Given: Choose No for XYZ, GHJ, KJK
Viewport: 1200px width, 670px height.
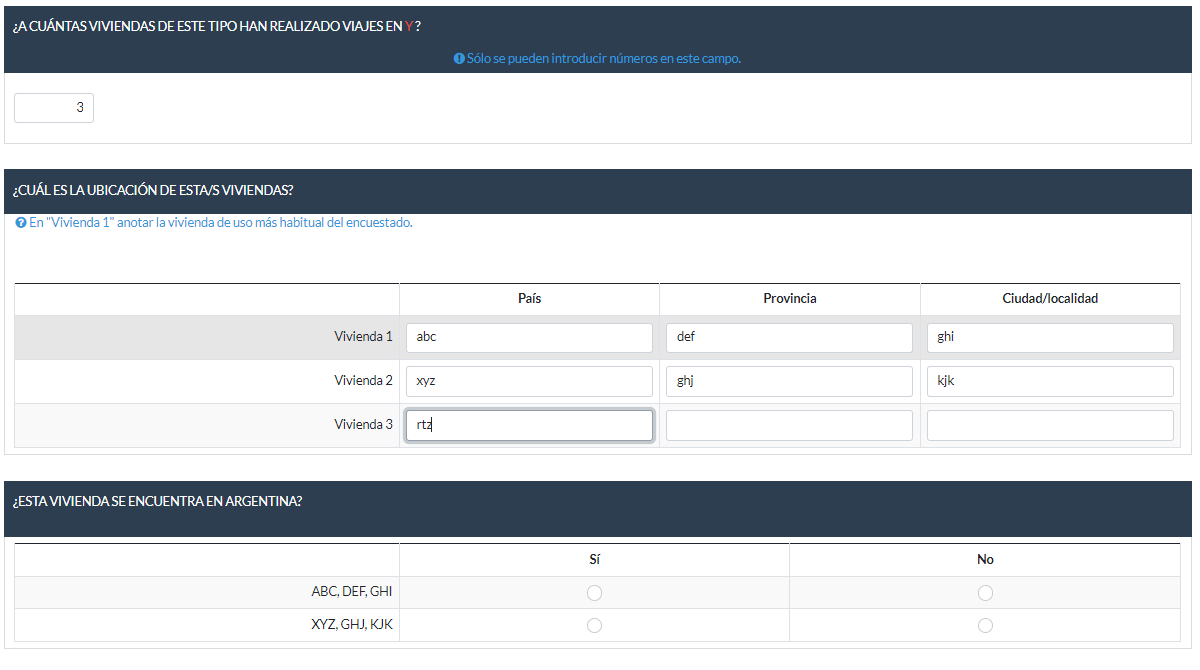Looking at the screenshot, I should [985, 625].
